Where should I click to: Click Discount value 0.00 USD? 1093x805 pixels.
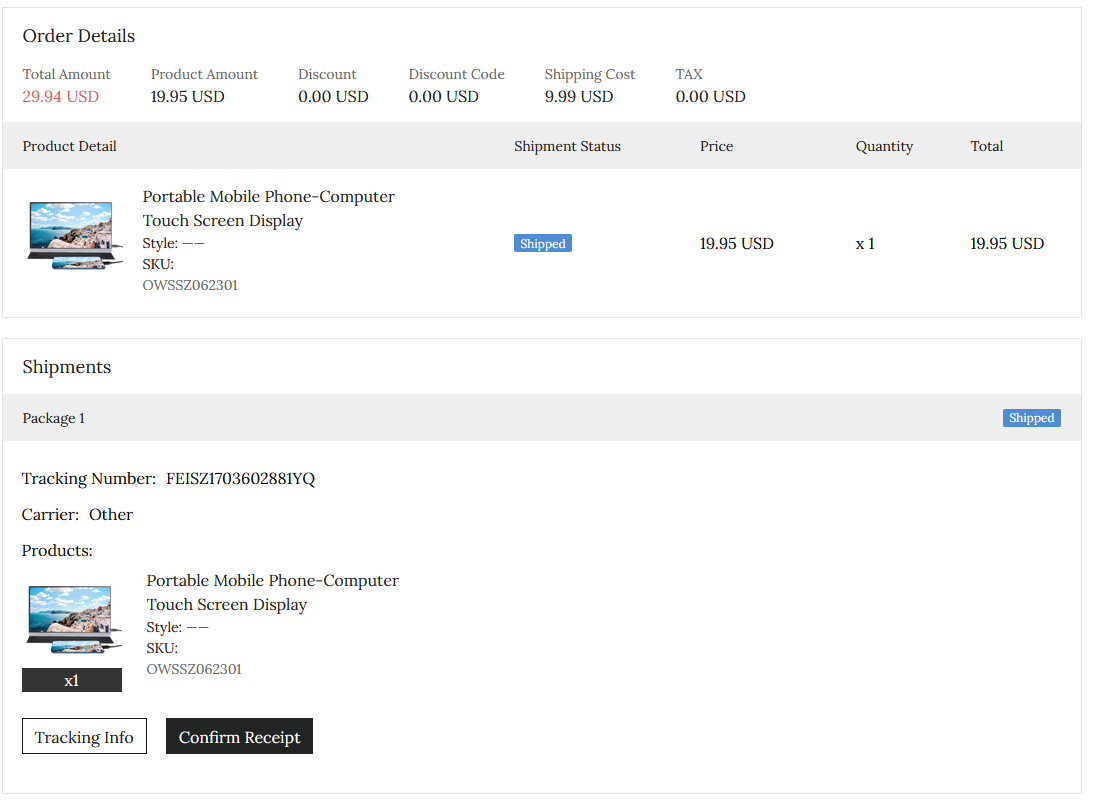click(x=333, y=97)
